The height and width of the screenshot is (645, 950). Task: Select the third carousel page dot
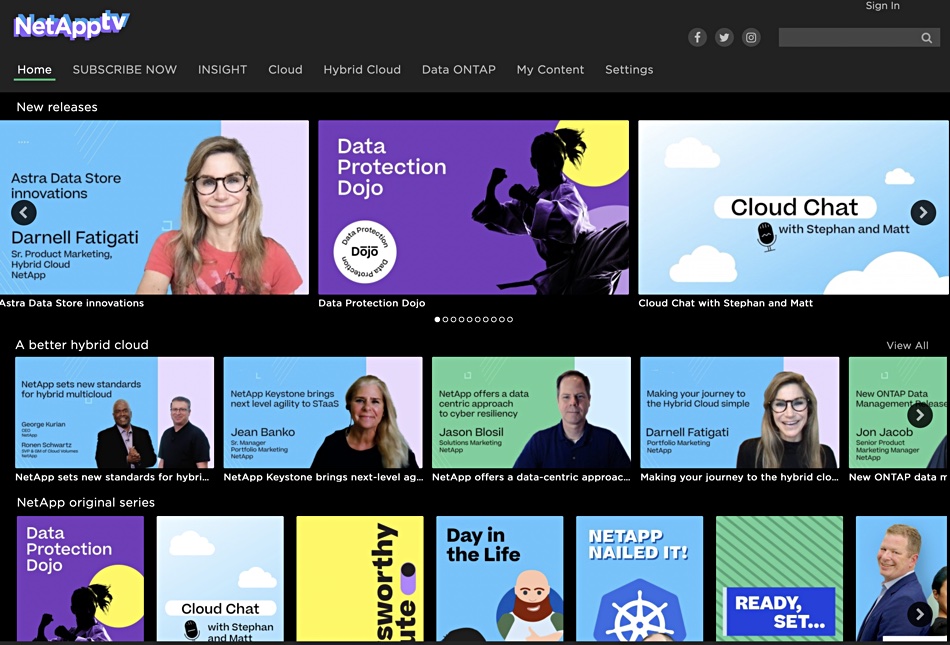[453, 319]
